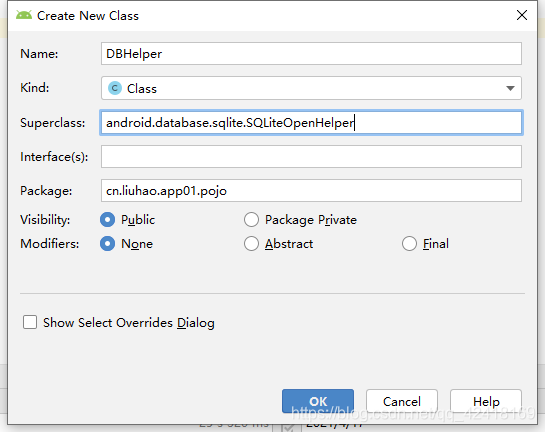Click the blue Class icon in Kind
The image size is (545, 432).
pyautogui.click(x=115, y=88)
